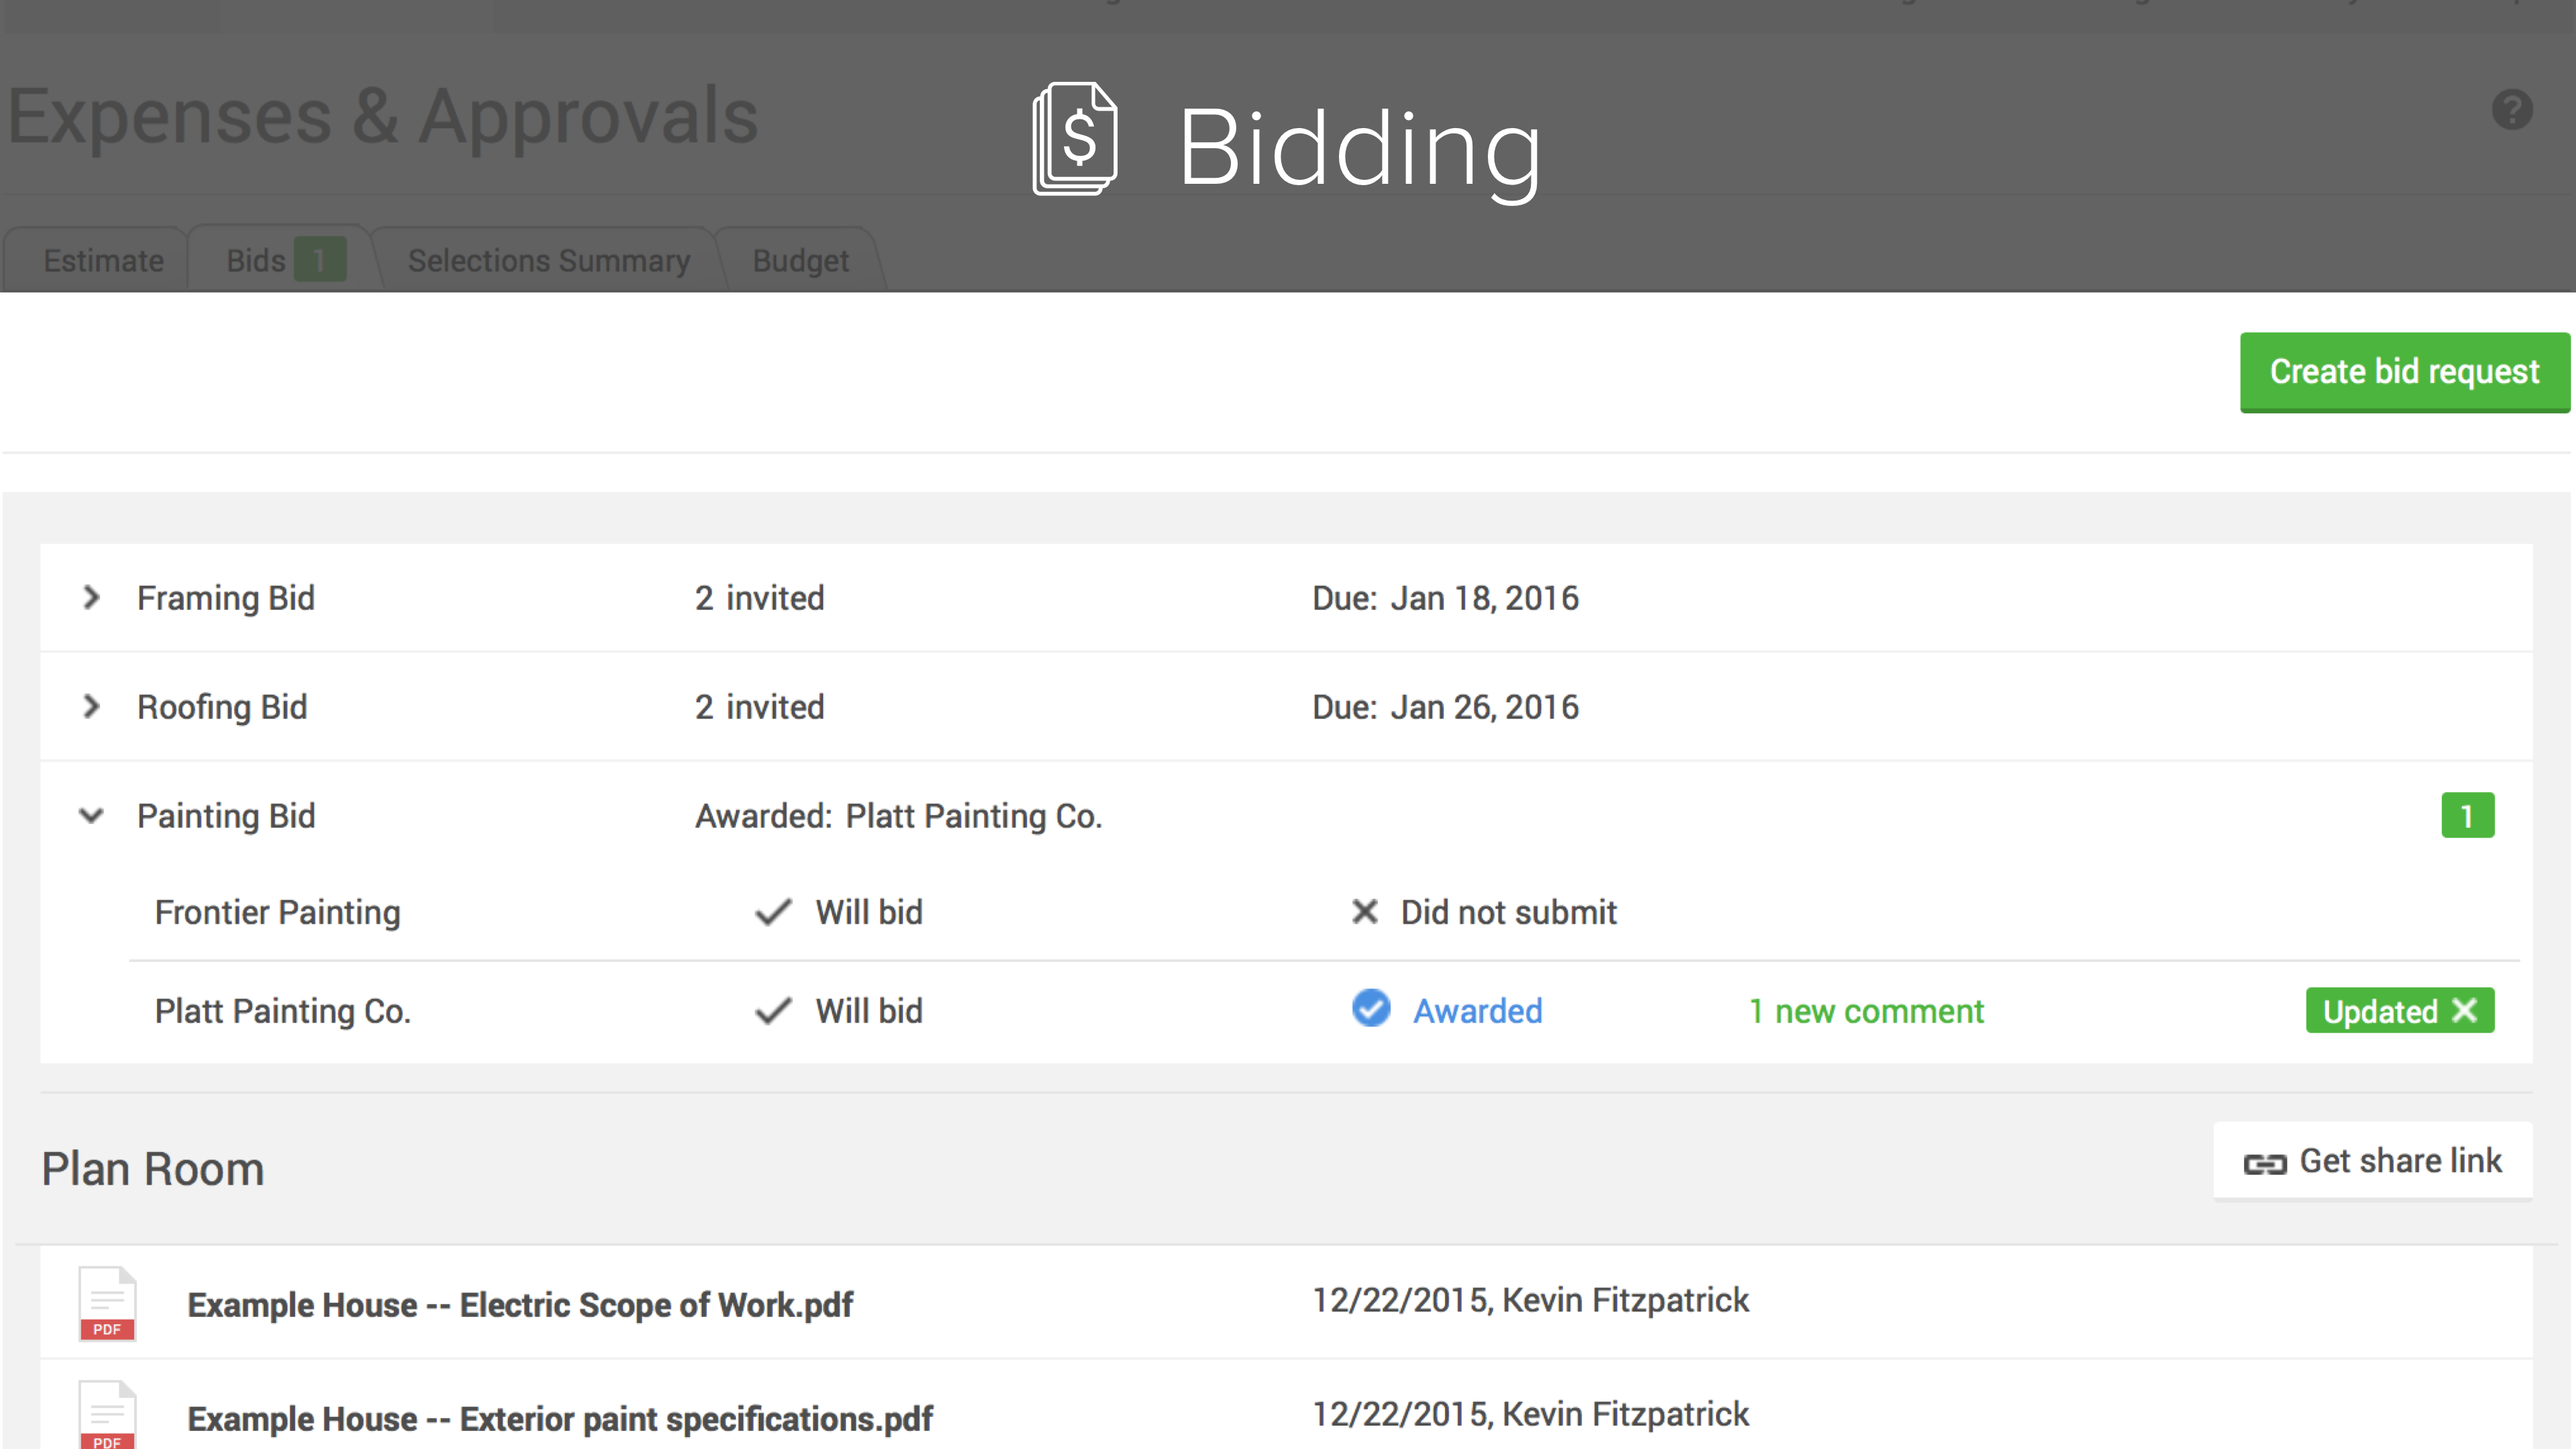Screen dimensions: 2576x1449
Task: Expand the Framing Bid row
Action: click(x=91, y=598)
